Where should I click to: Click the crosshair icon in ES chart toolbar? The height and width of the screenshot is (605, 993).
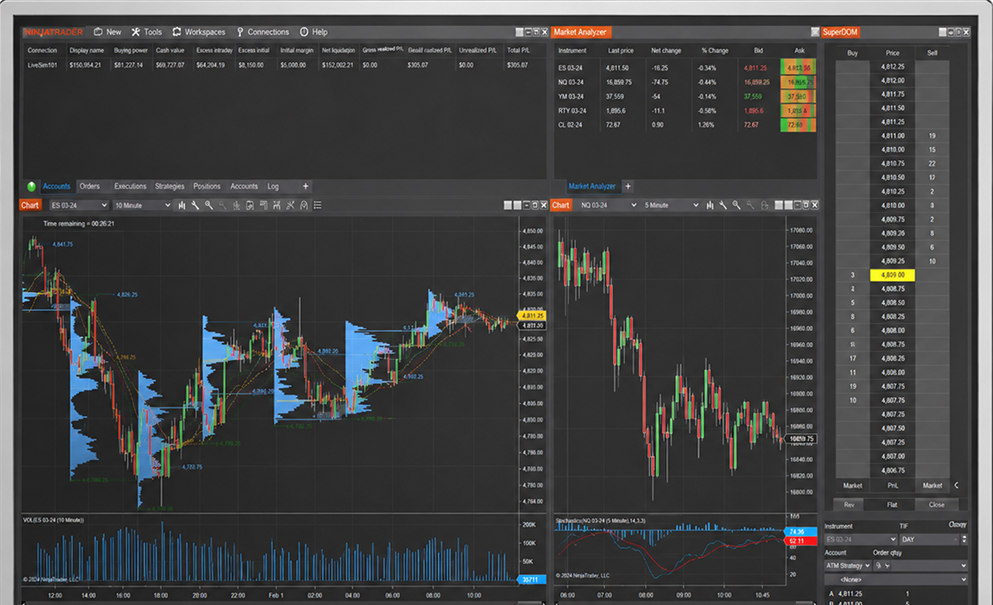236,205
